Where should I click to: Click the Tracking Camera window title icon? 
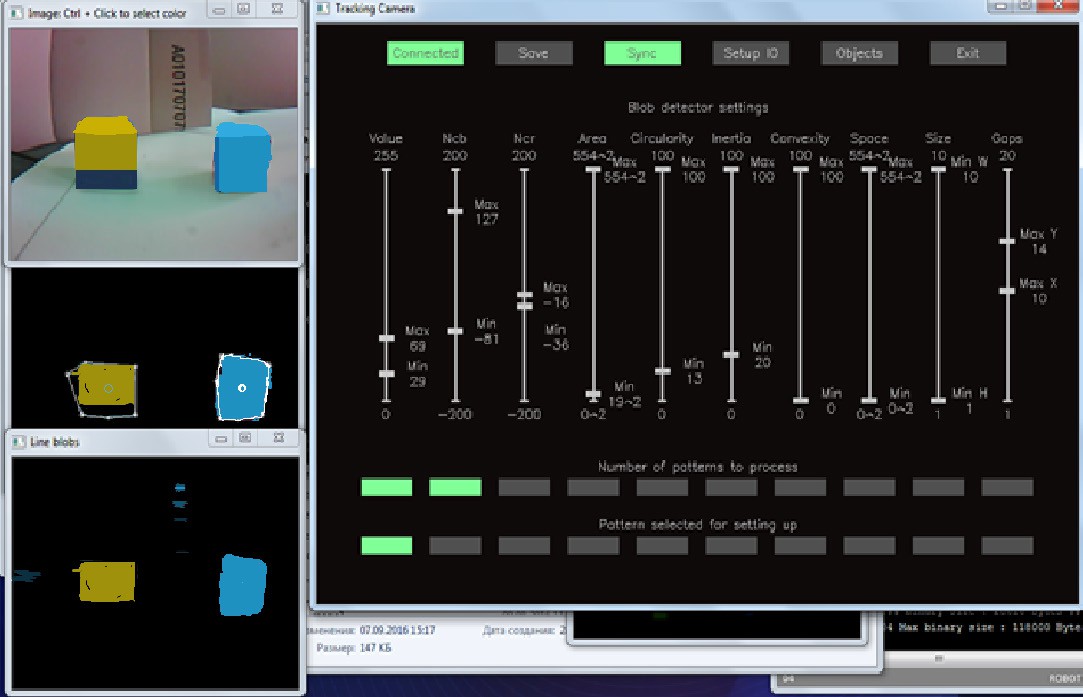pyautogui.click(x=322, y=9)
